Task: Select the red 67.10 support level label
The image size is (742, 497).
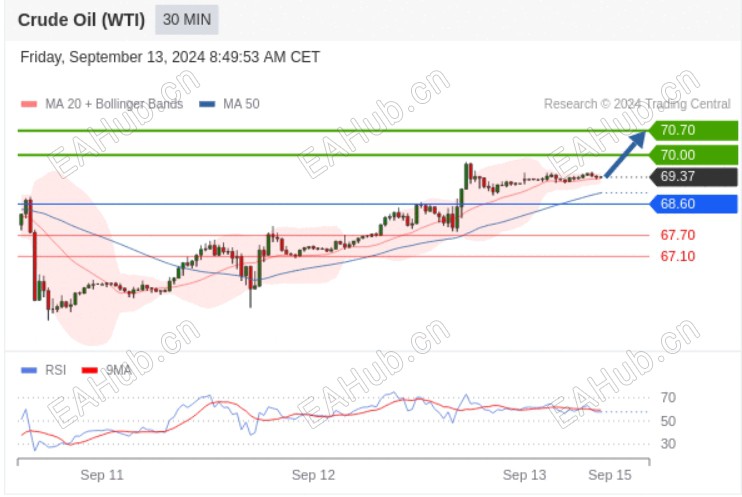Action: (x=678, y=256)
